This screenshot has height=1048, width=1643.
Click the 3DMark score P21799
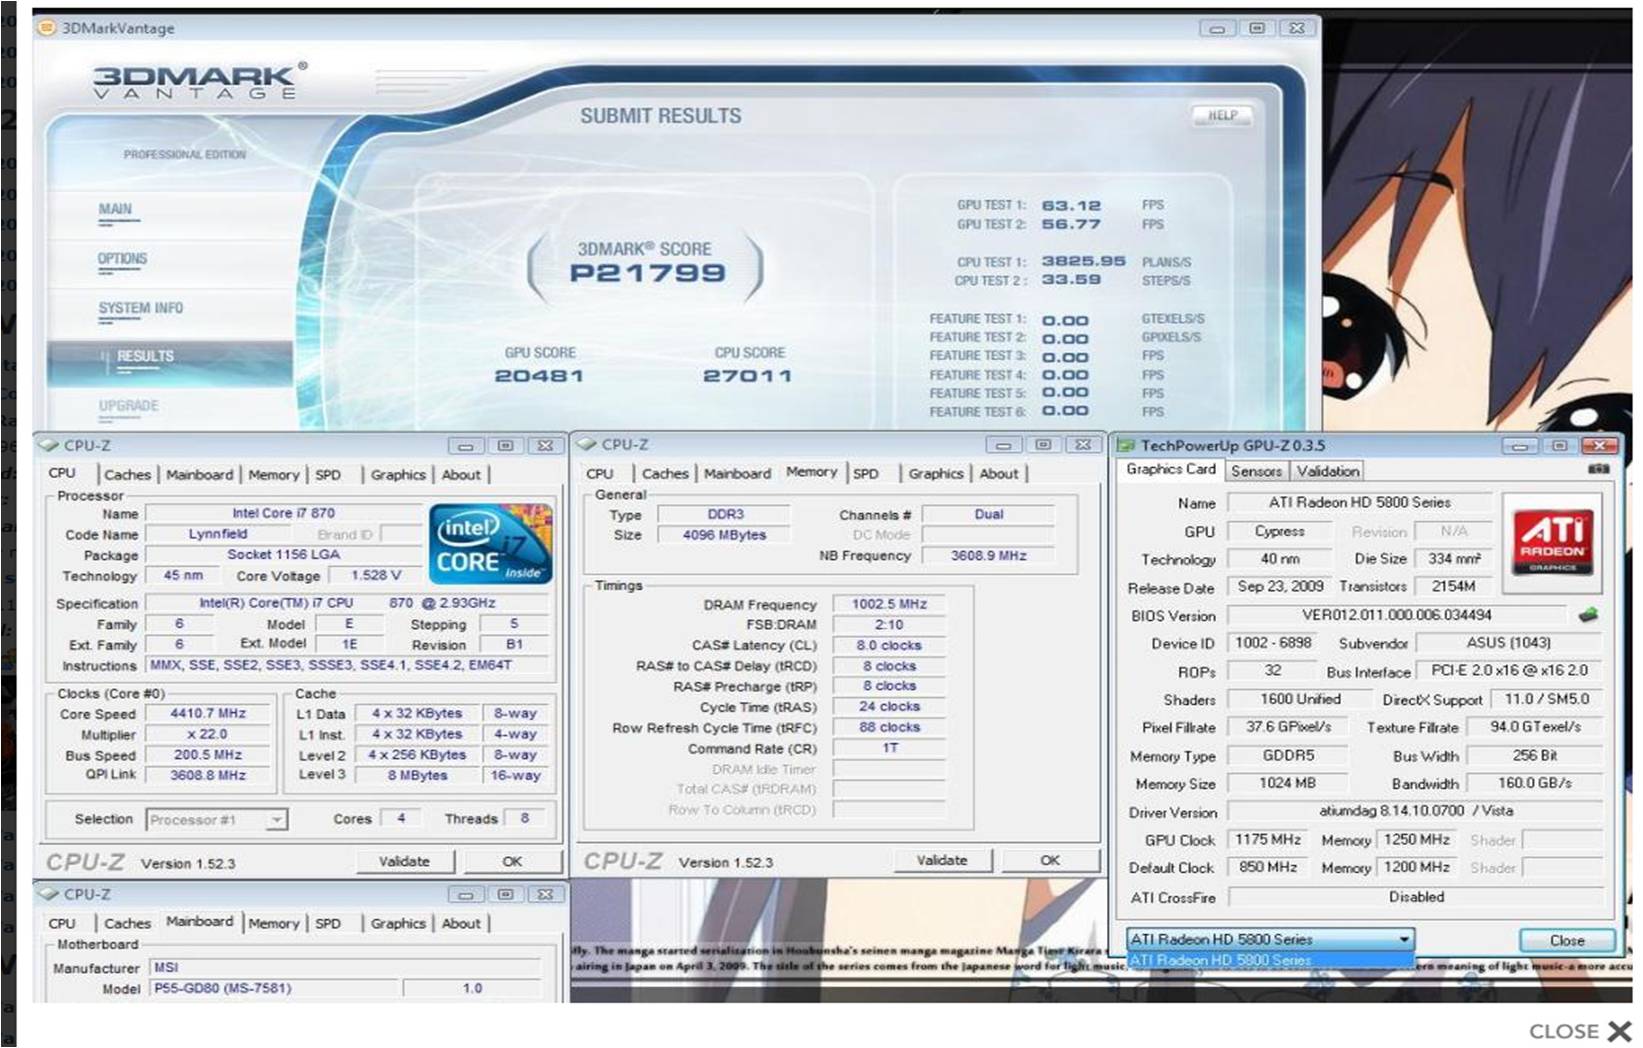tap(648, 273)
